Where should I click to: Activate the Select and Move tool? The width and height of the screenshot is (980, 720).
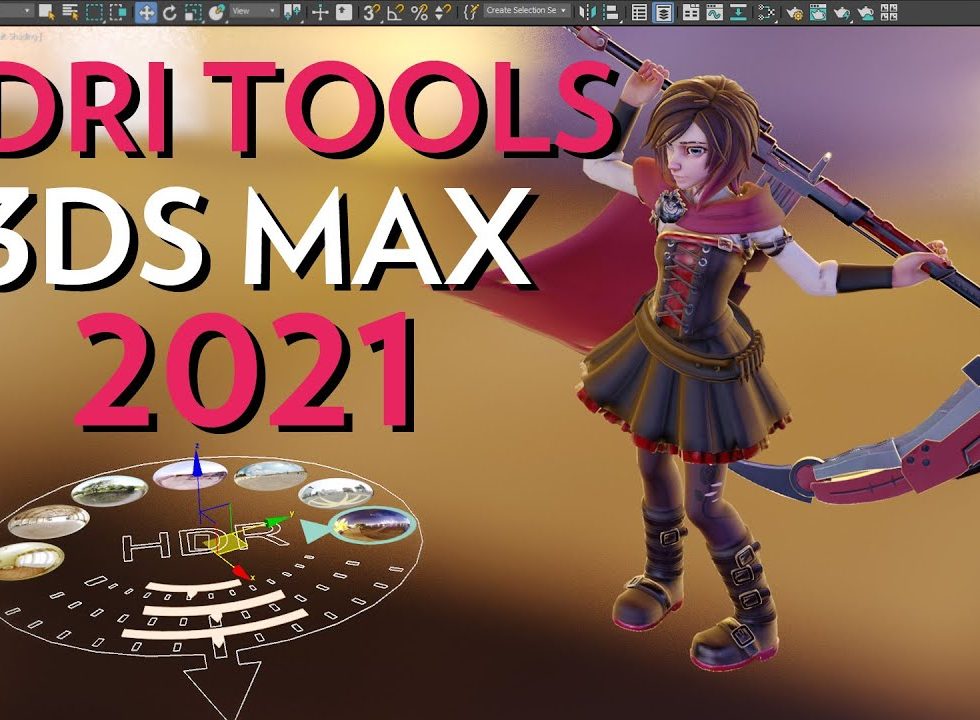tap(146, 11)
